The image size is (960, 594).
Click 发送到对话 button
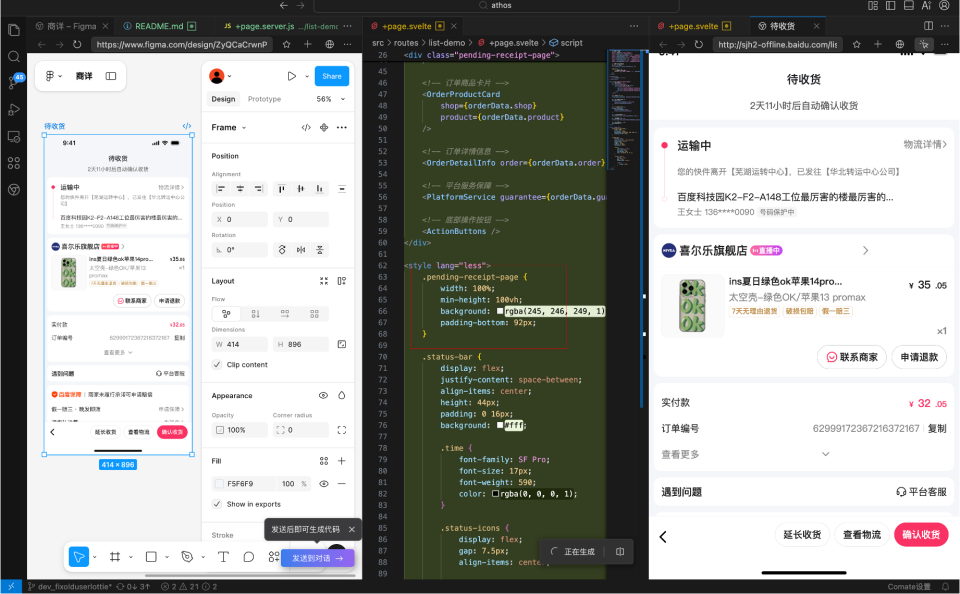(x=318, y=558)
